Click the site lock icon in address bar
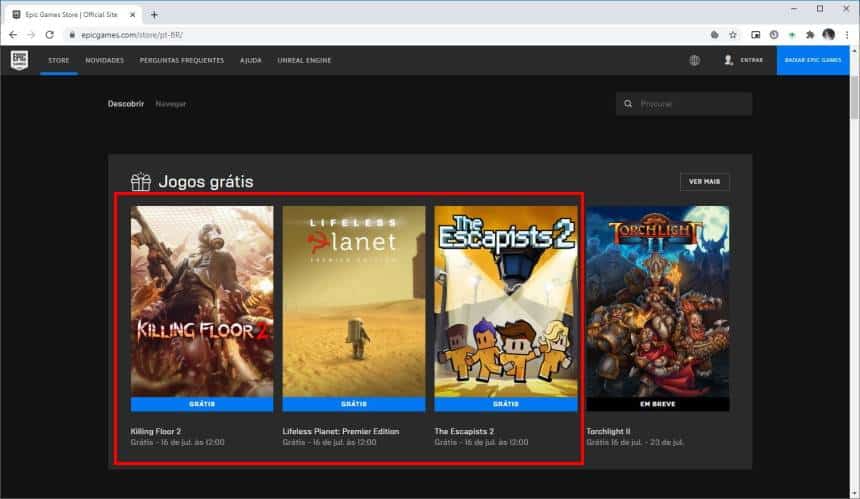860x499 pixels. 72,35
